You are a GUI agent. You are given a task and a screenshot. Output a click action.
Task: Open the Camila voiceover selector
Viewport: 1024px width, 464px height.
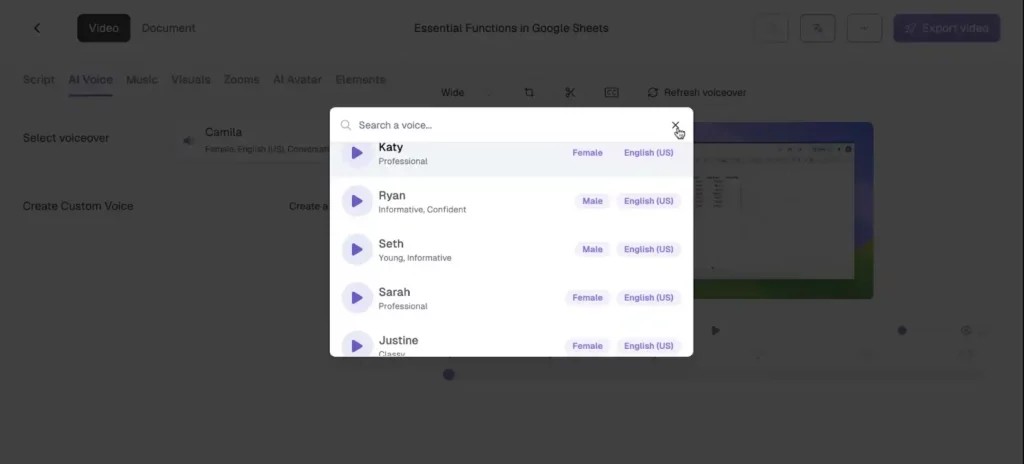[x=250, y=139]
